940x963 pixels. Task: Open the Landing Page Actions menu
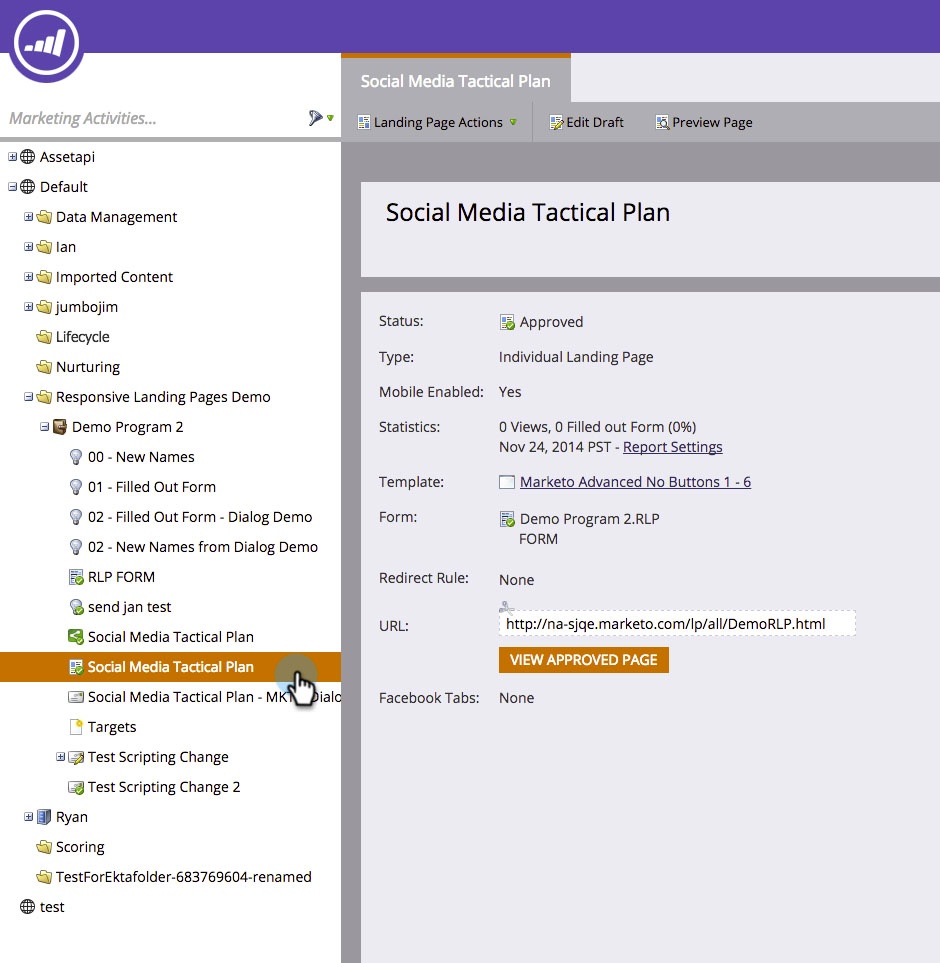pos(437,122)
